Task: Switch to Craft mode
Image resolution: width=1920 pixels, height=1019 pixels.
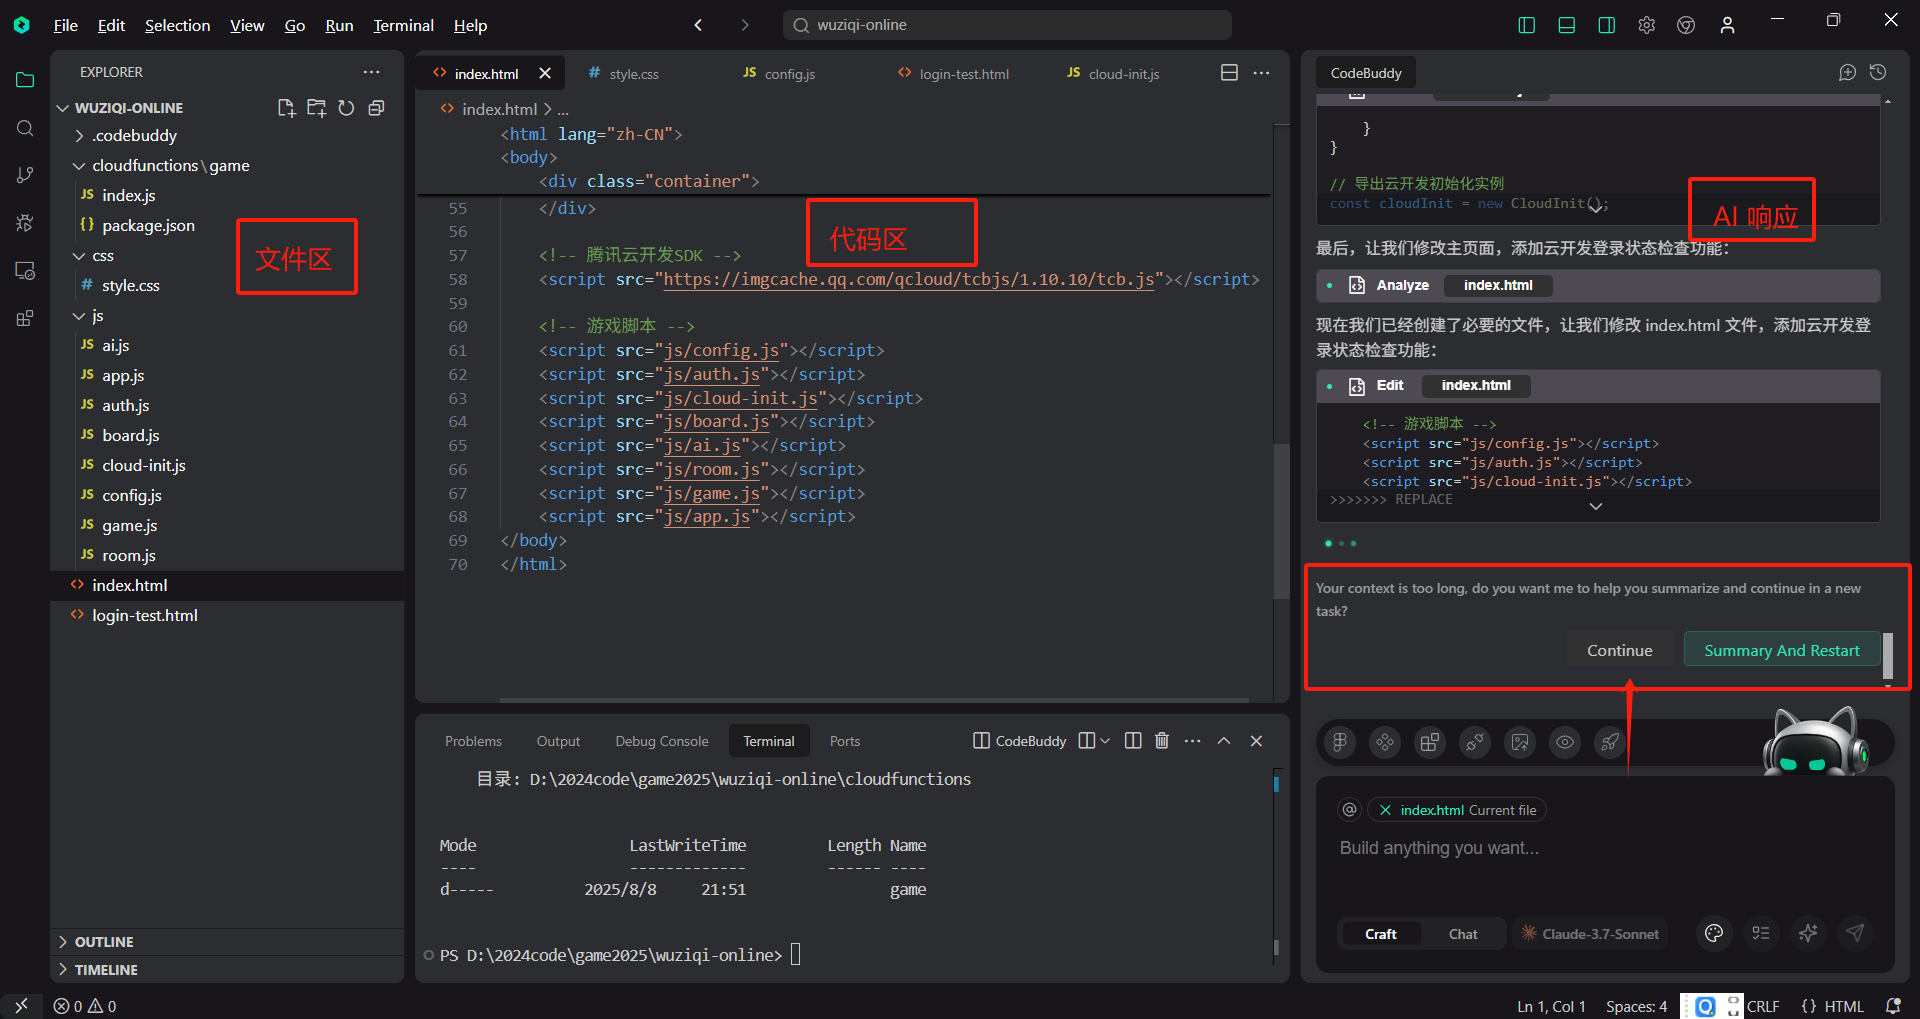Action: (1380, 934)
